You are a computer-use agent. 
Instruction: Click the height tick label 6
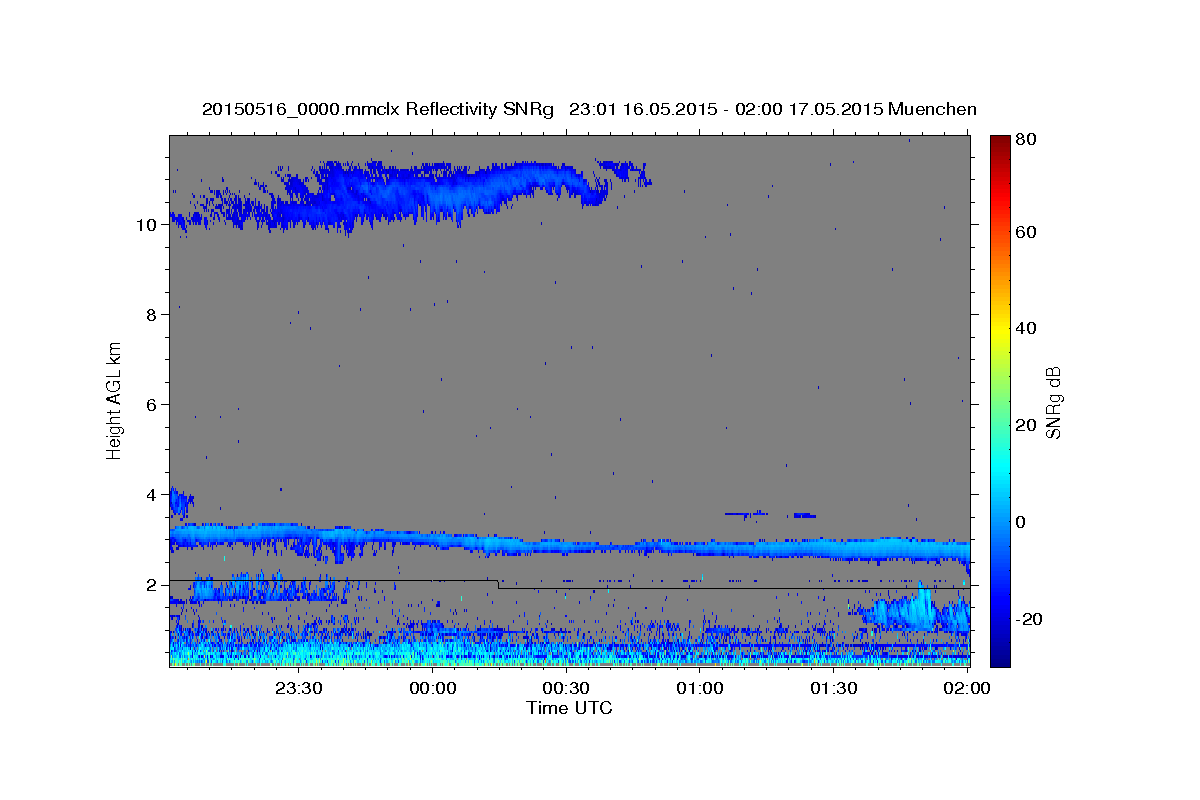[153, 405]
